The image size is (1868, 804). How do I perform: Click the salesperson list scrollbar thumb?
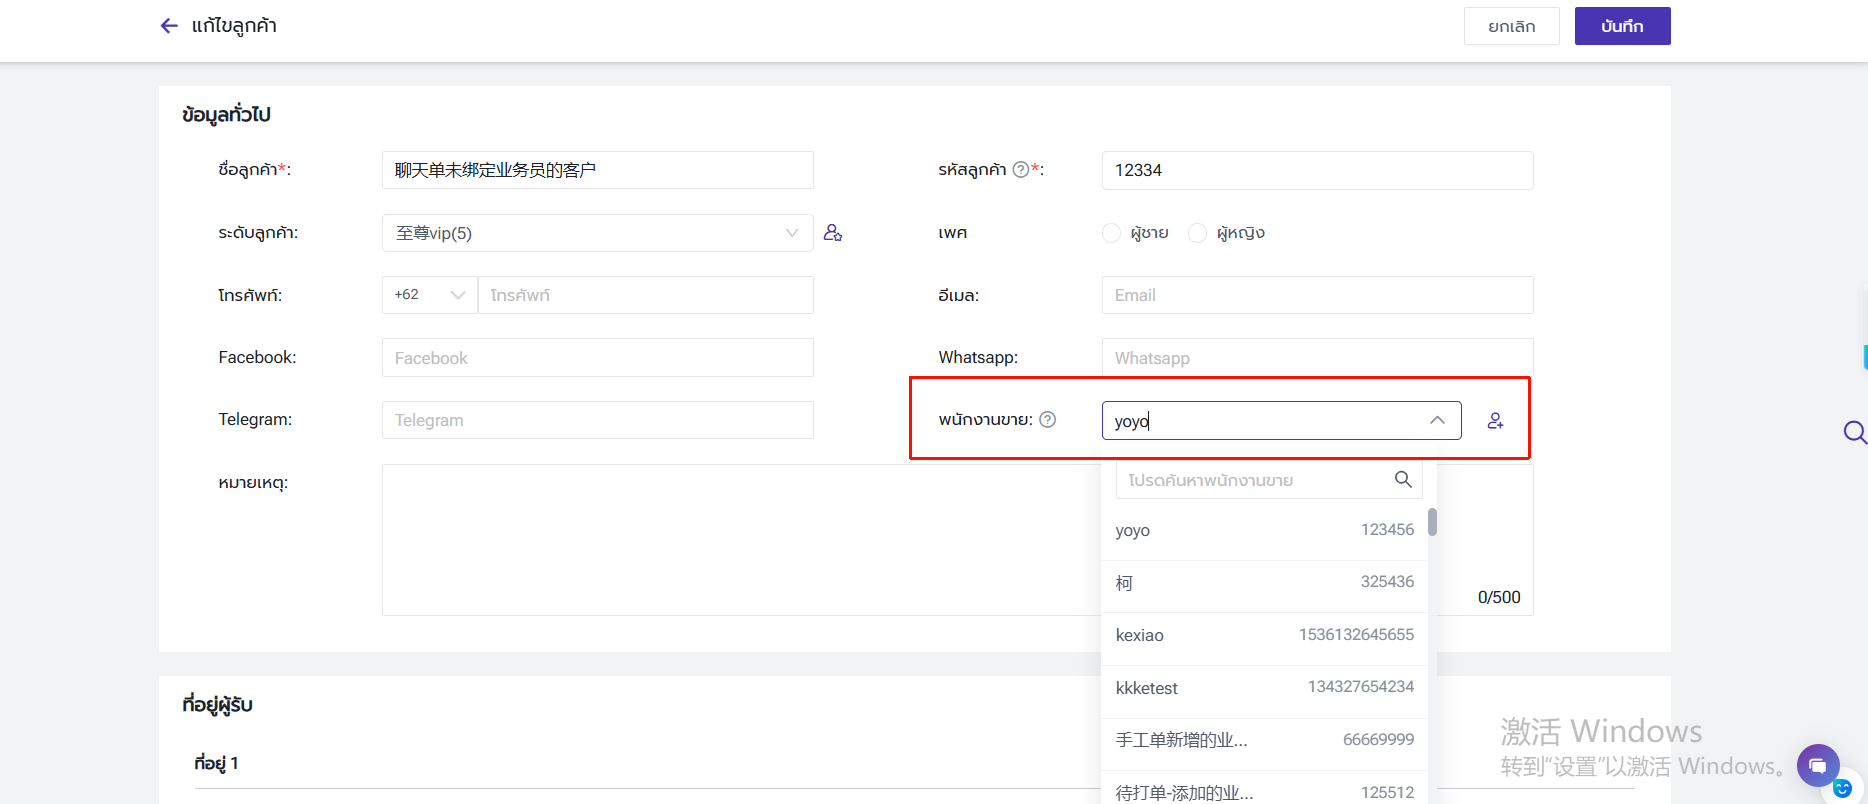(1432, 522)
